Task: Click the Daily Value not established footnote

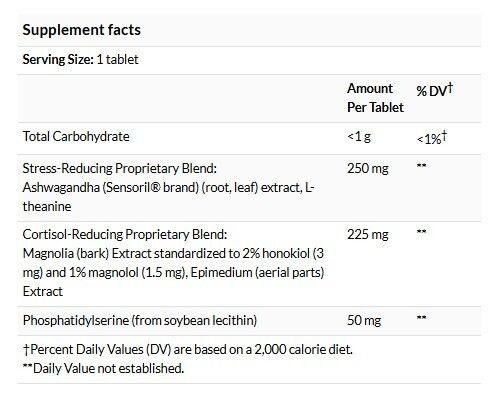Action: coord(103,369)
